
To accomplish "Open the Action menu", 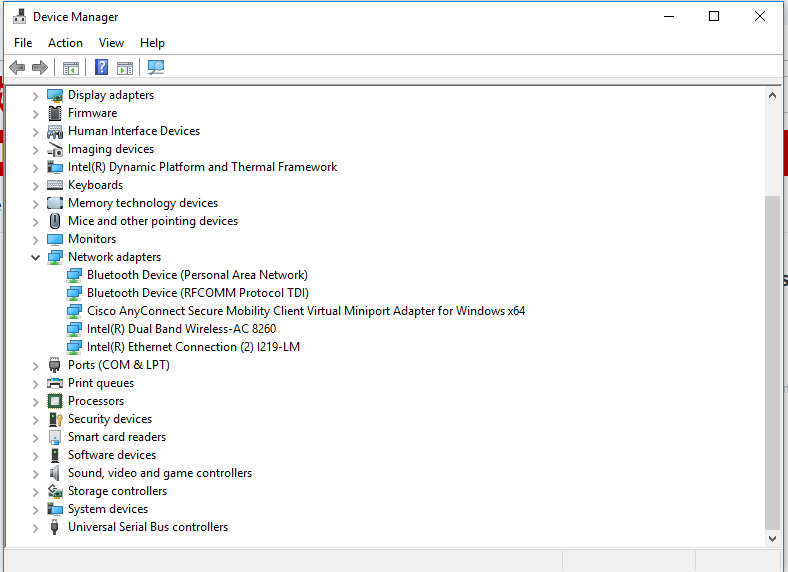I will pyautogui.click(x=65, y=43).
